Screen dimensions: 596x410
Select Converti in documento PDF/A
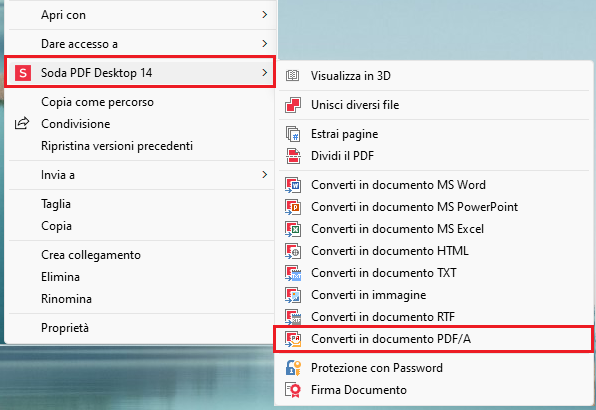pyautogui.click(x=434, y=339)
